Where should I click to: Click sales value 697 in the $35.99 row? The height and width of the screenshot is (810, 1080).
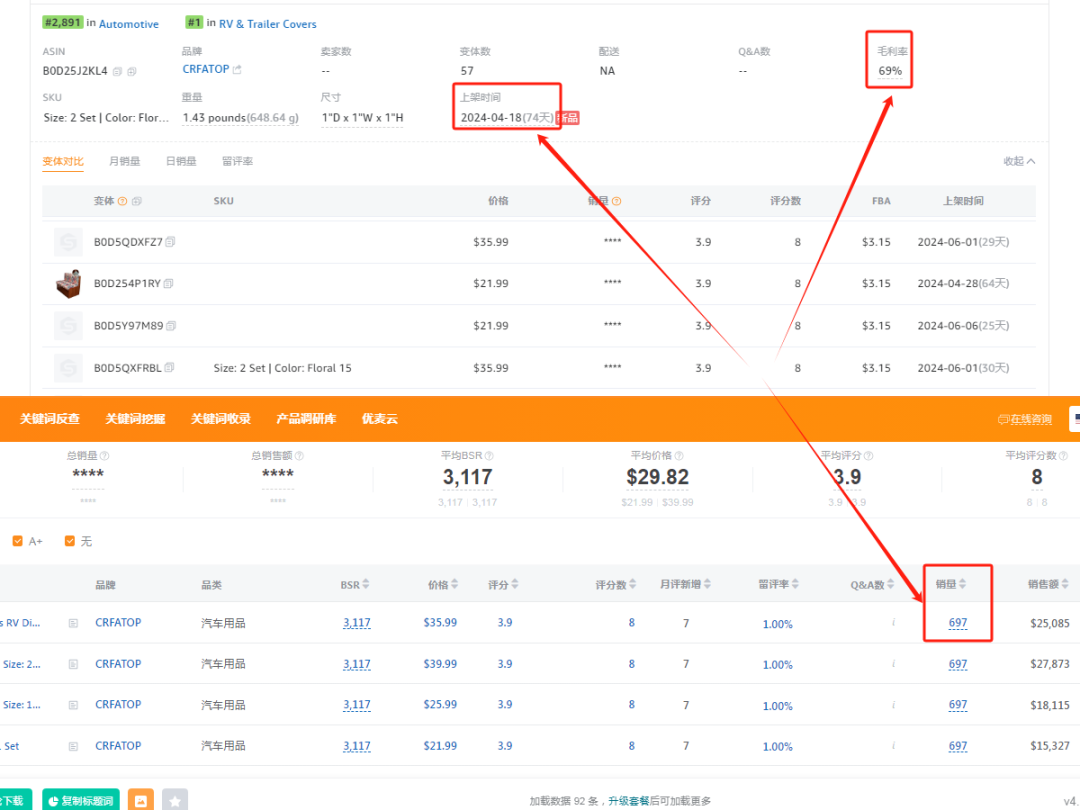[958, 623]
